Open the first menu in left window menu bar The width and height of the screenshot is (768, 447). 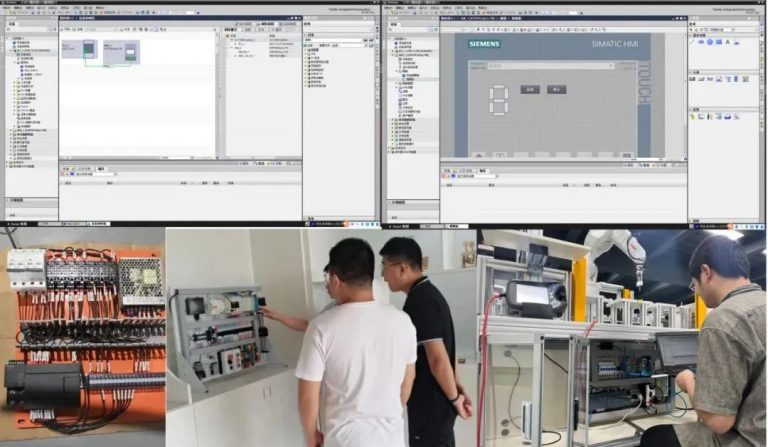[x=8, y=8]
